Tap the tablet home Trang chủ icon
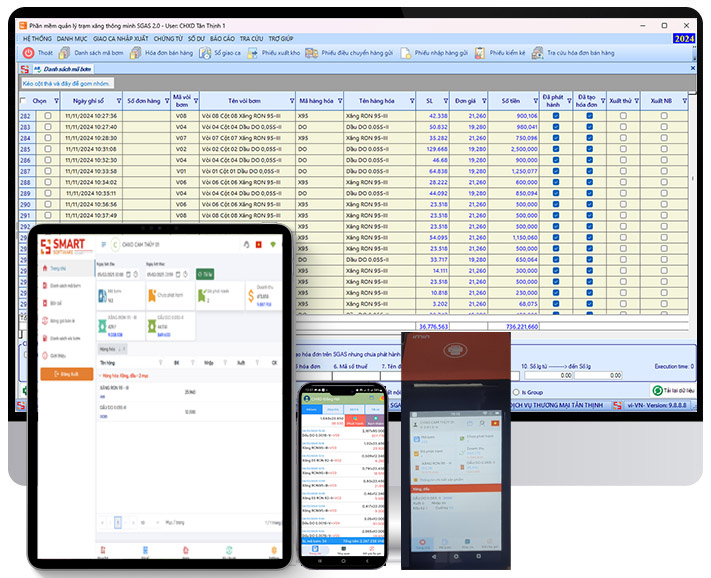Screen dimensions: 711x578 pyautogui.click(x=45, y=268)
